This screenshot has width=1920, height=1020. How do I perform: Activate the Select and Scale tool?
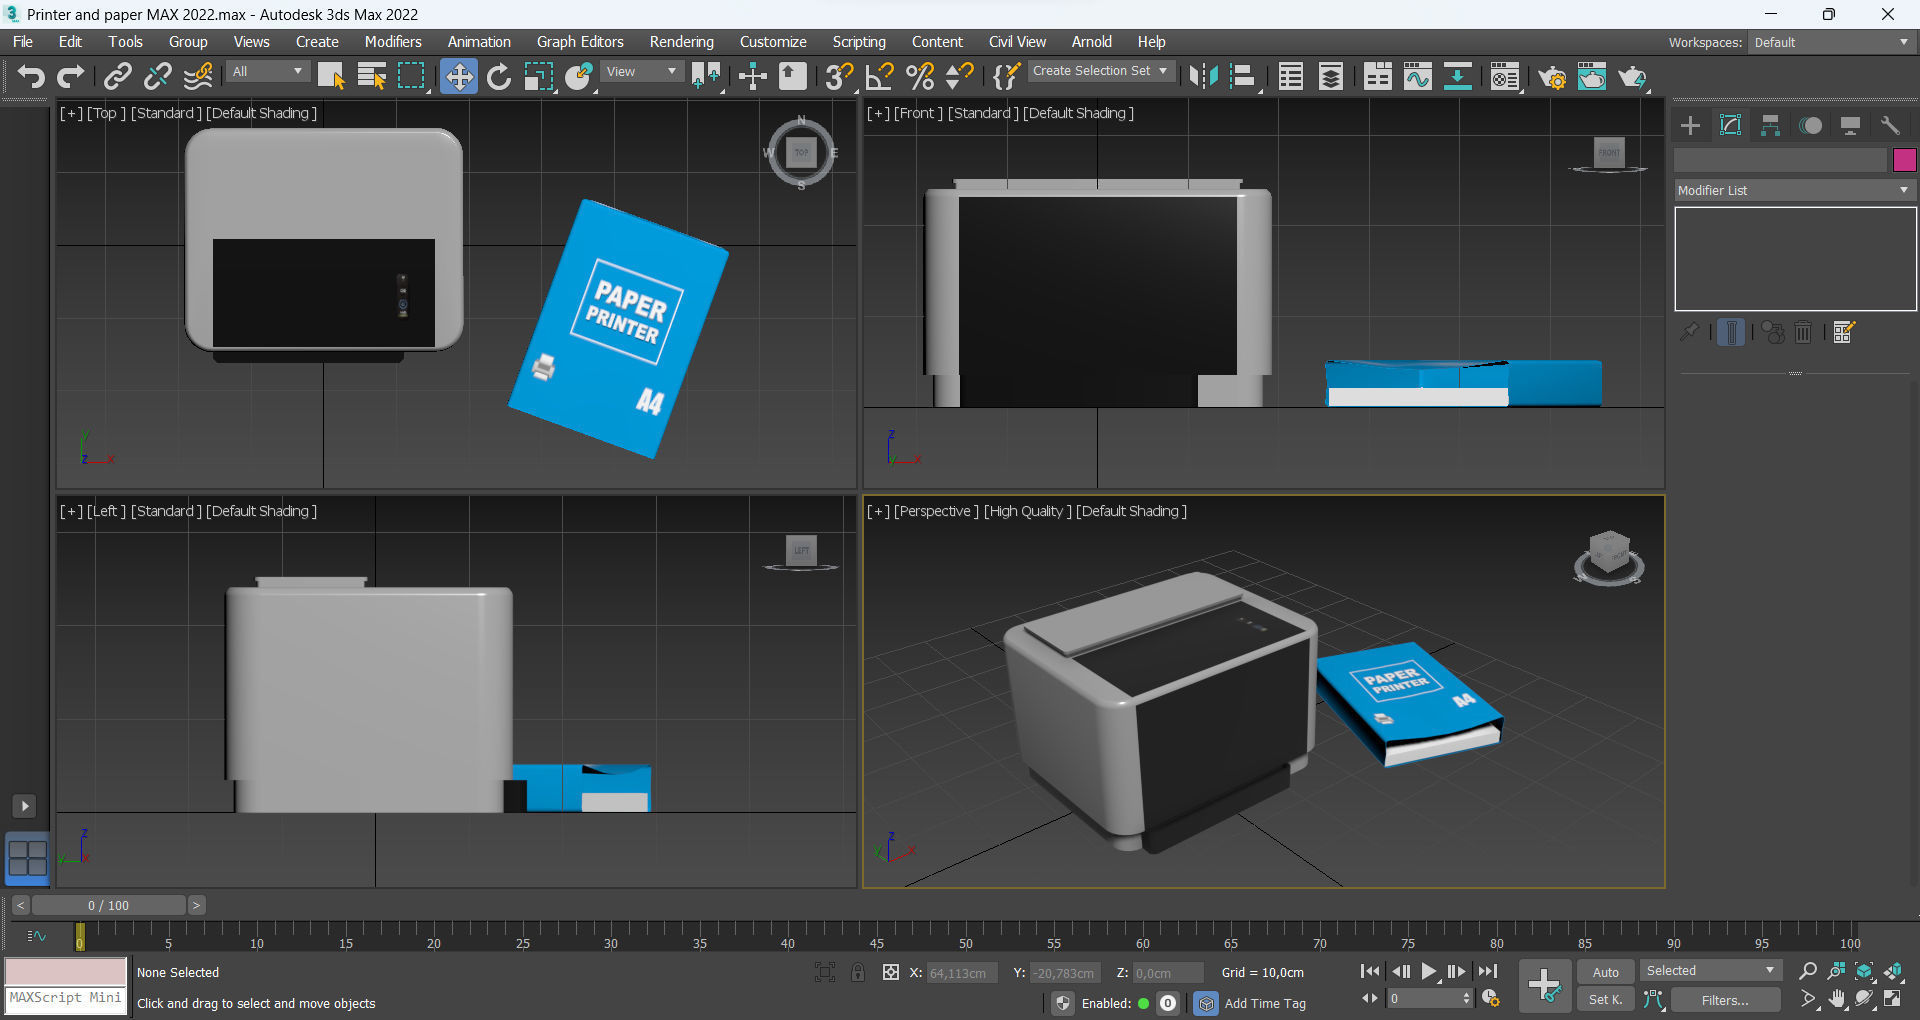(x=539, y=76)
